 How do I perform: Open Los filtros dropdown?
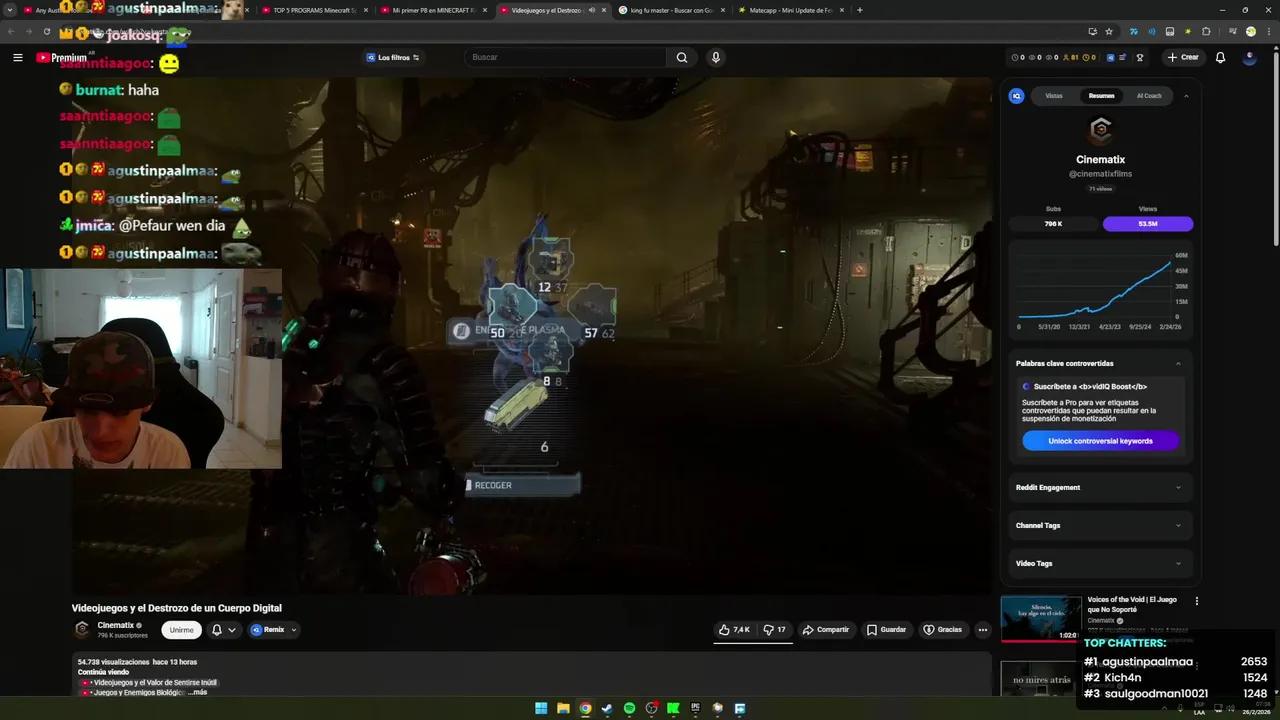coord(392,57)
